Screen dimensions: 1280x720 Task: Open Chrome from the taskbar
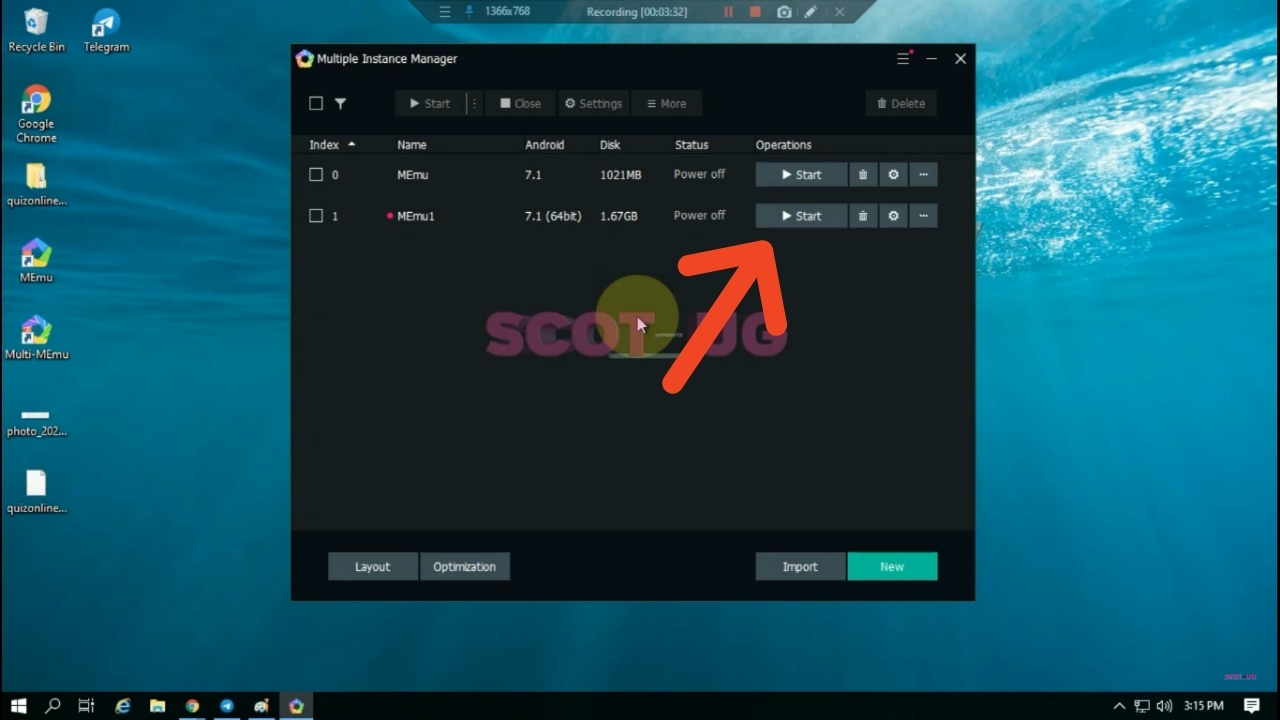click(192, 706)
